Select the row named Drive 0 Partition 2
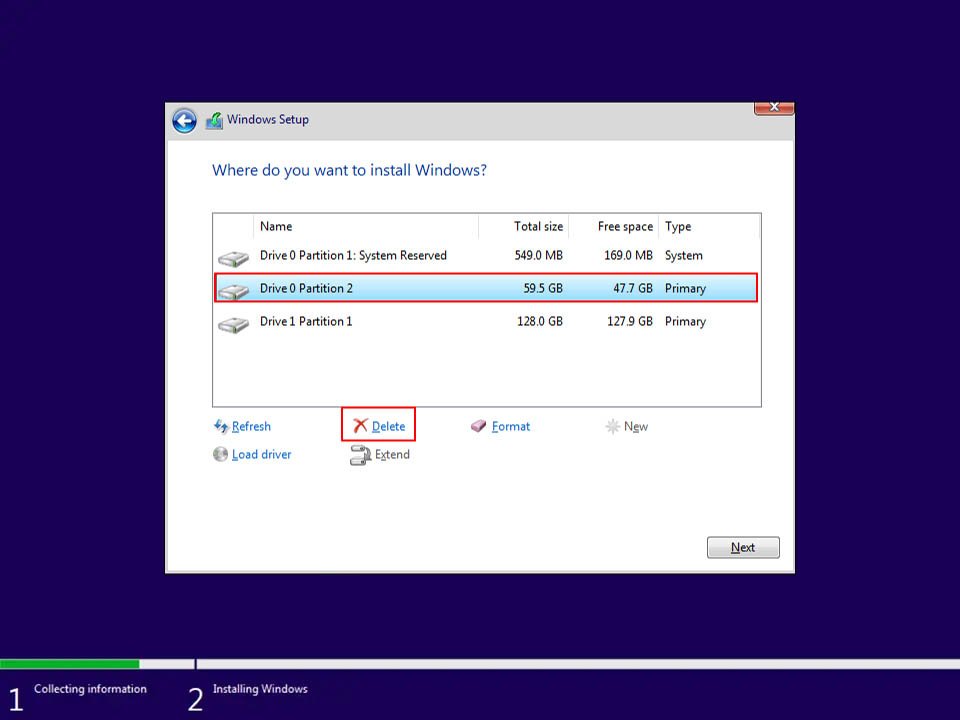 (x=486, y=288)
